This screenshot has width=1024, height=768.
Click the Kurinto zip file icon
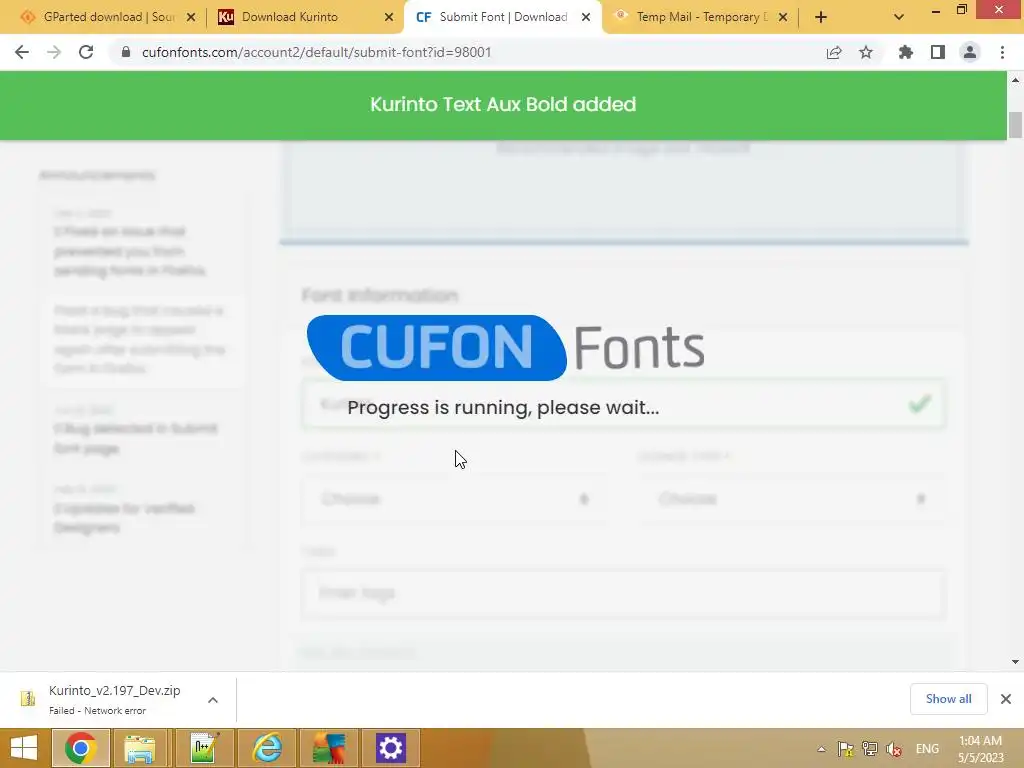pyautogui.click(x=27, y=699)
